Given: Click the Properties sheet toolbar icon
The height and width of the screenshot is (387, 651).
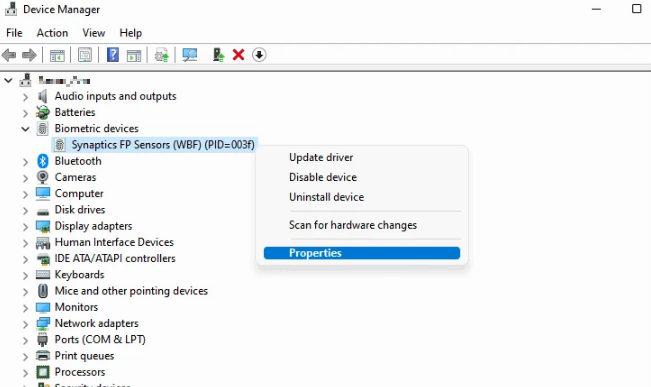Looking at the screenshot, I should (85, 55).
